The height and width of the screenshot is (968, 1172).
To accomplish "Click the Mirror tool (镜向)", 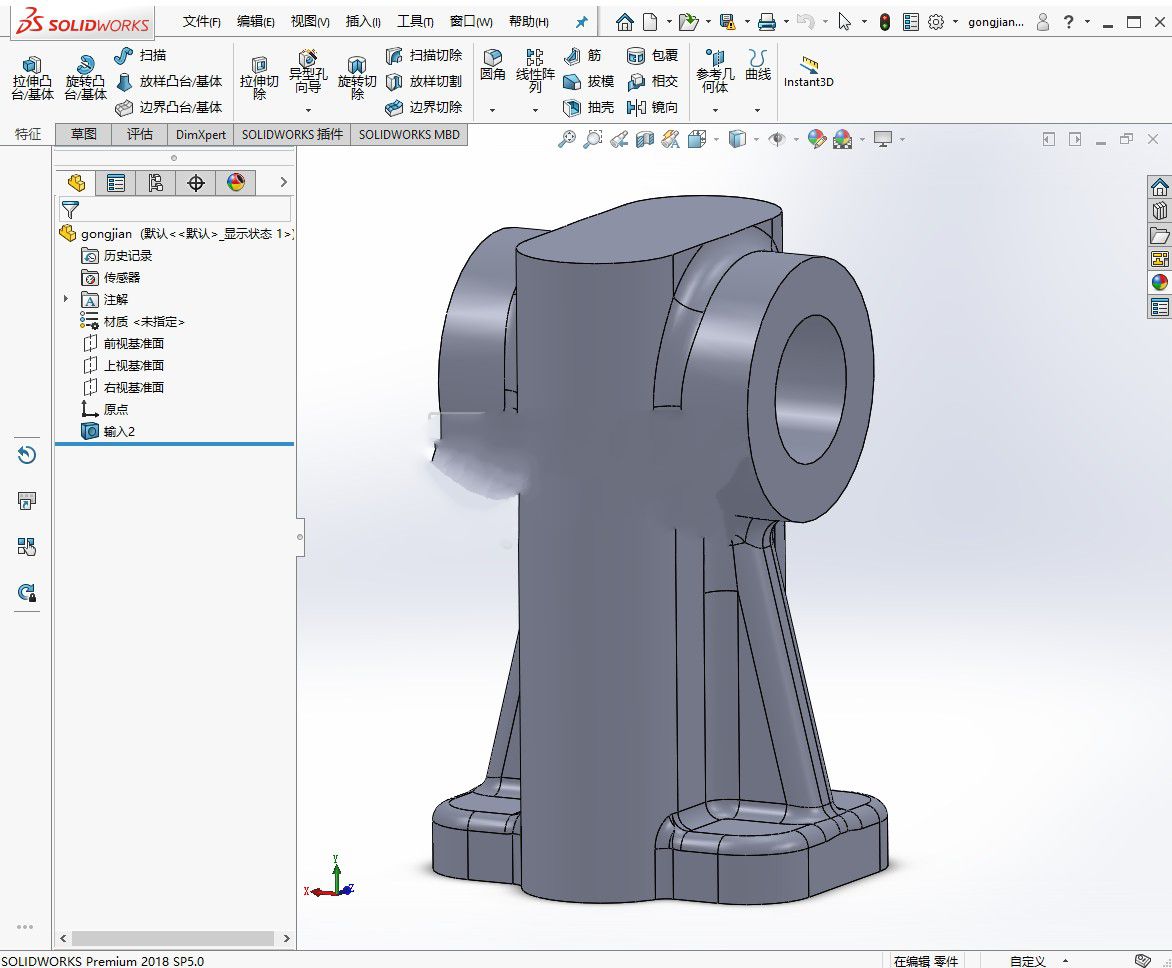I will (653, 108).
